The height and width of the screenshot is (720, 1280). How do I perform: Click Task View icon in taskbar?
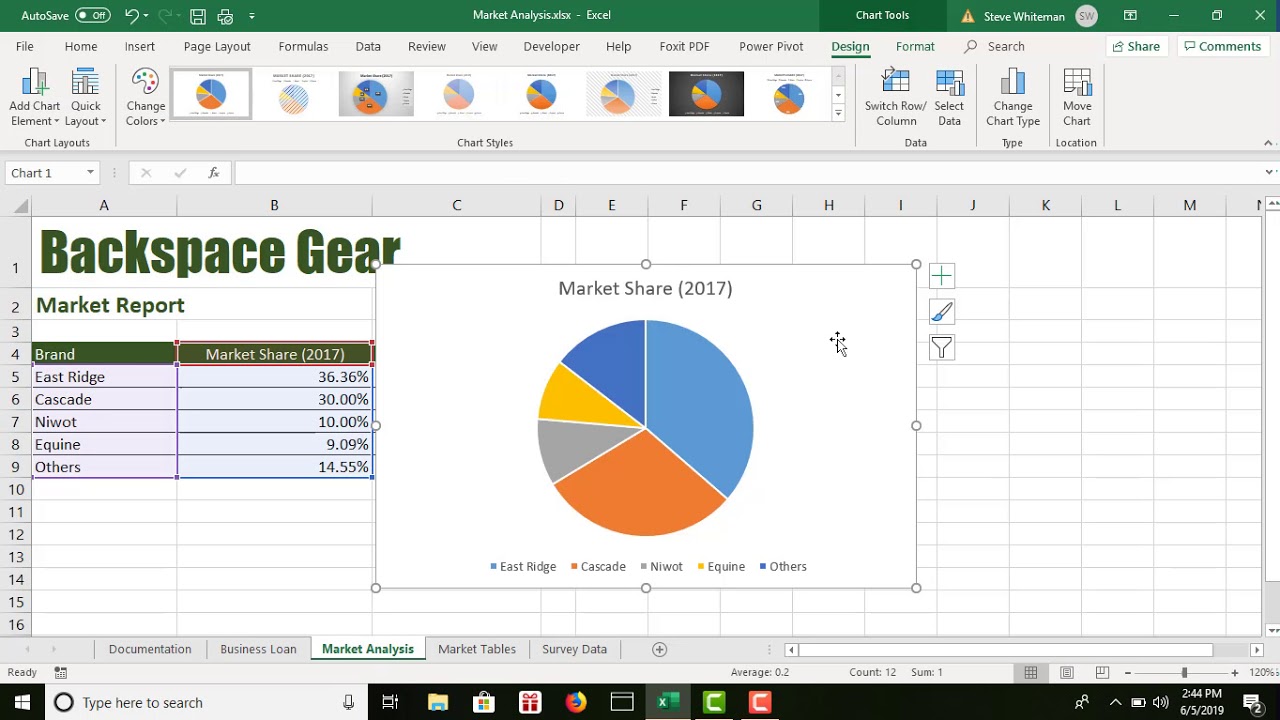coord(390,703)
